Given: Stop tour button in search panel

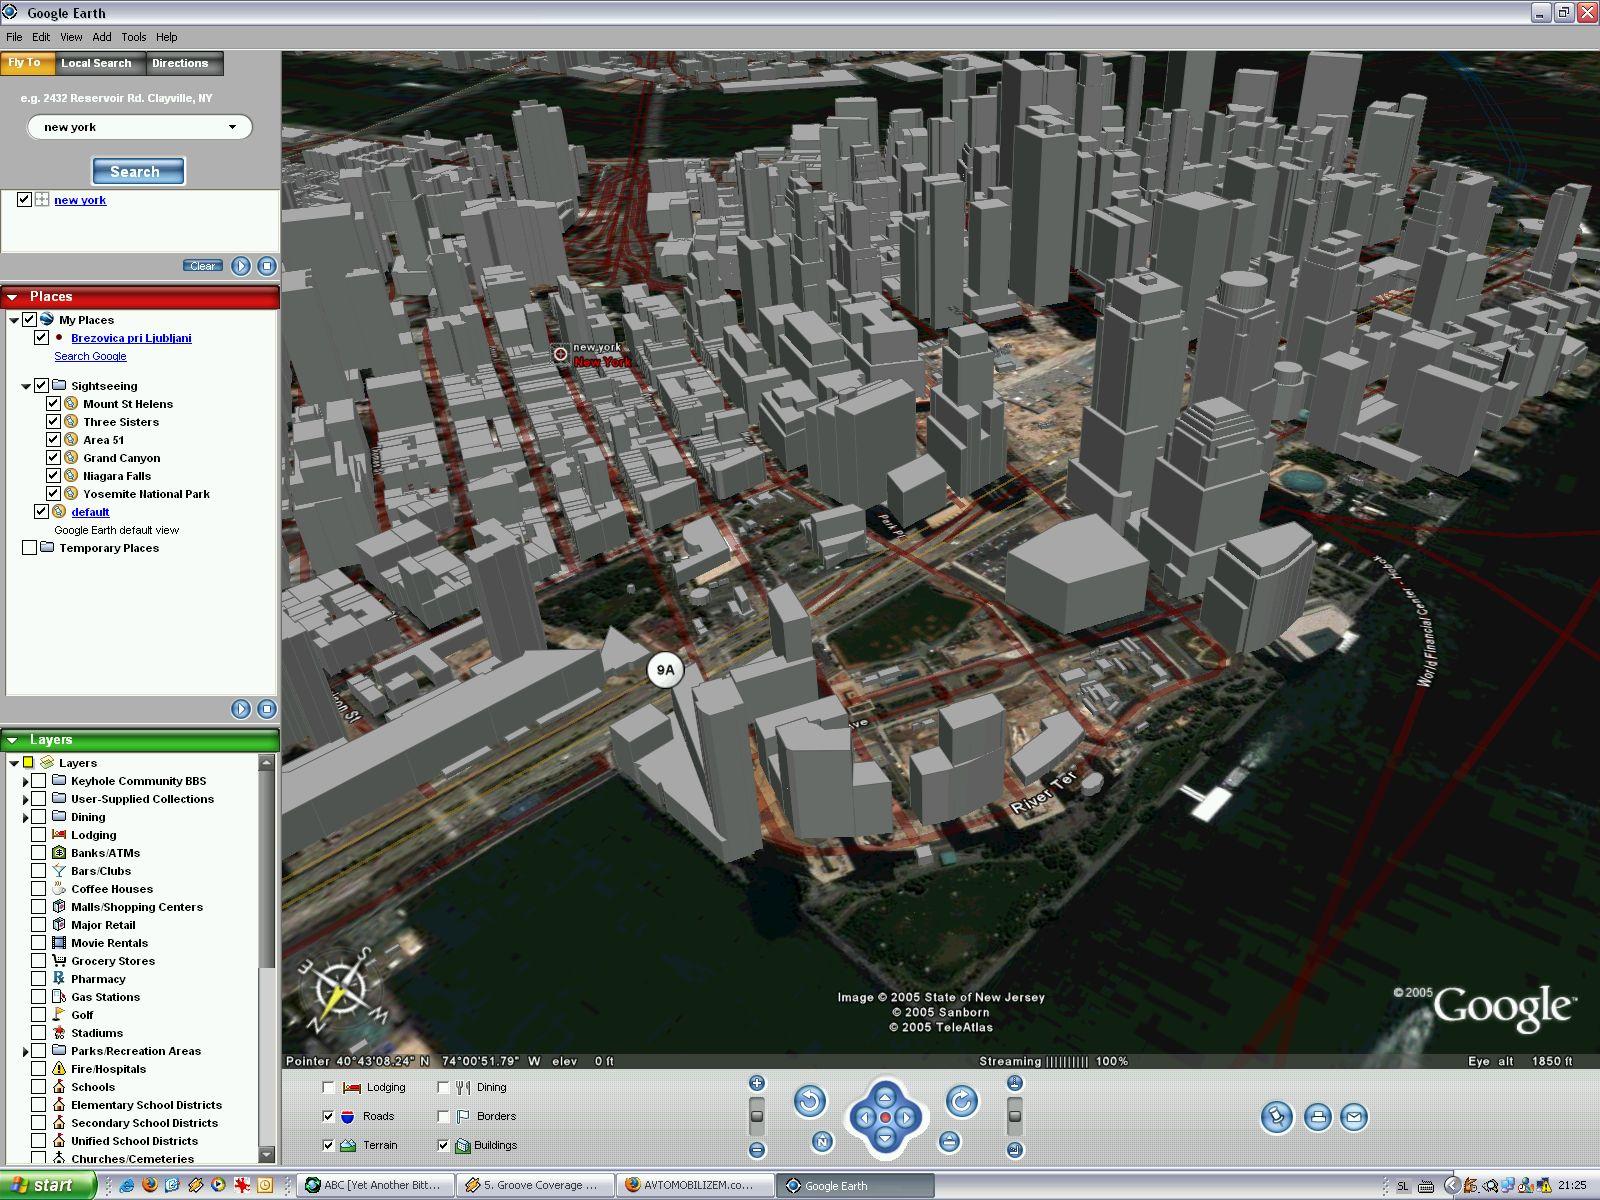Looking at the screenshot, I should click(267, 266).
